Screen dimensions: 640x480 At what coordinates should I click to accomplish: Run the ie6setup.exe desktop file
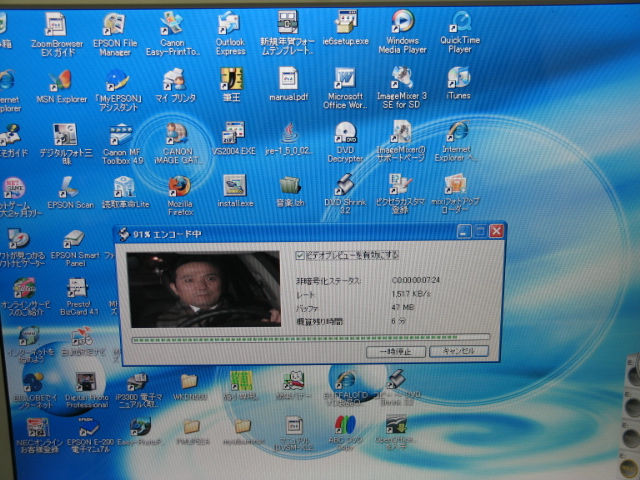pos(347,23)
